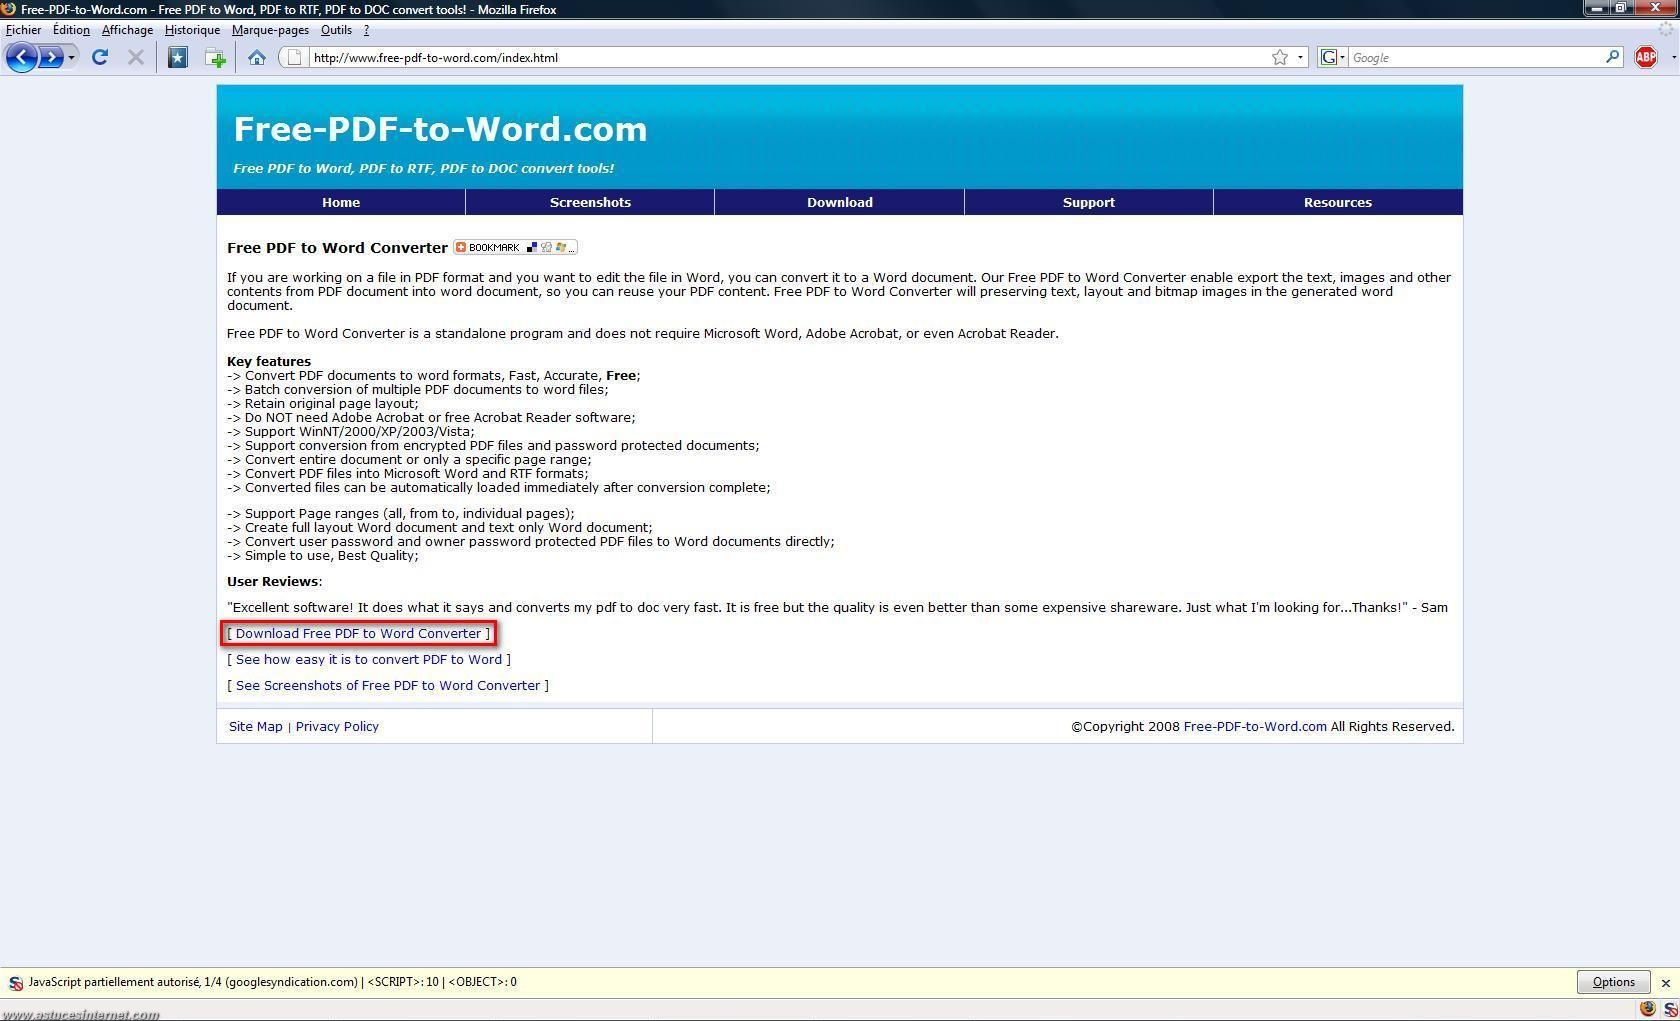Open the Adblock Plus dropdown arrow
This screenshot has height=1021, width=1680.
coord(1673,58)
